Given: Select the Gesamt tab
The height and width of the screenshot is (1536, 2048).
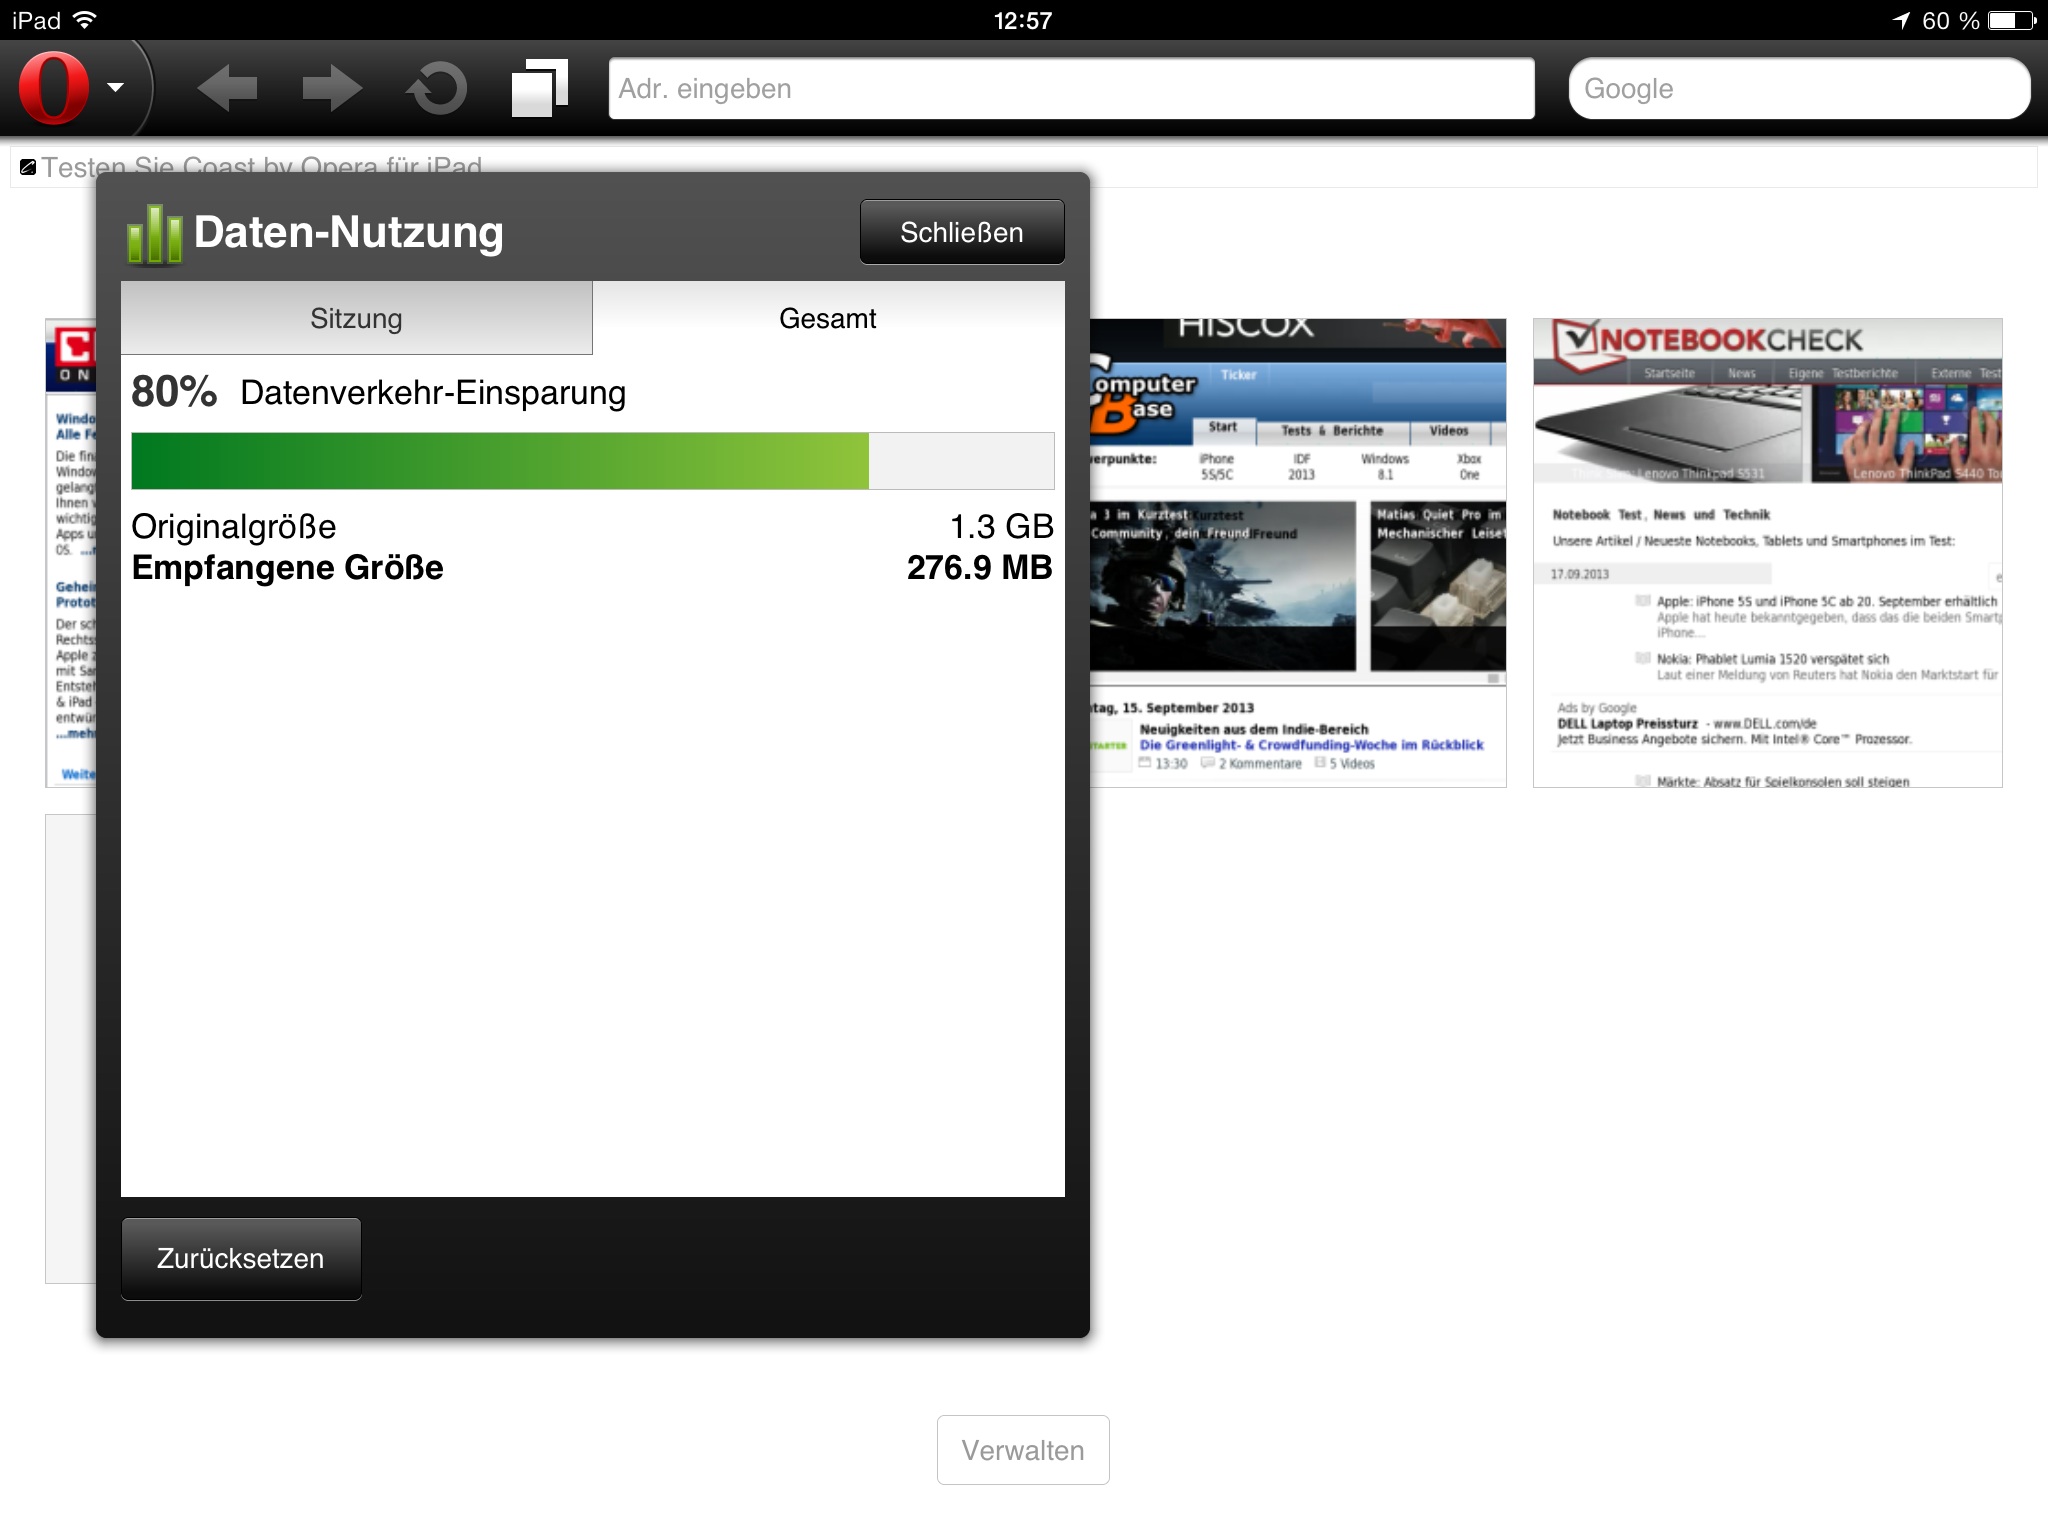Looking at the screenshot, I should click(x=827, y=318).
